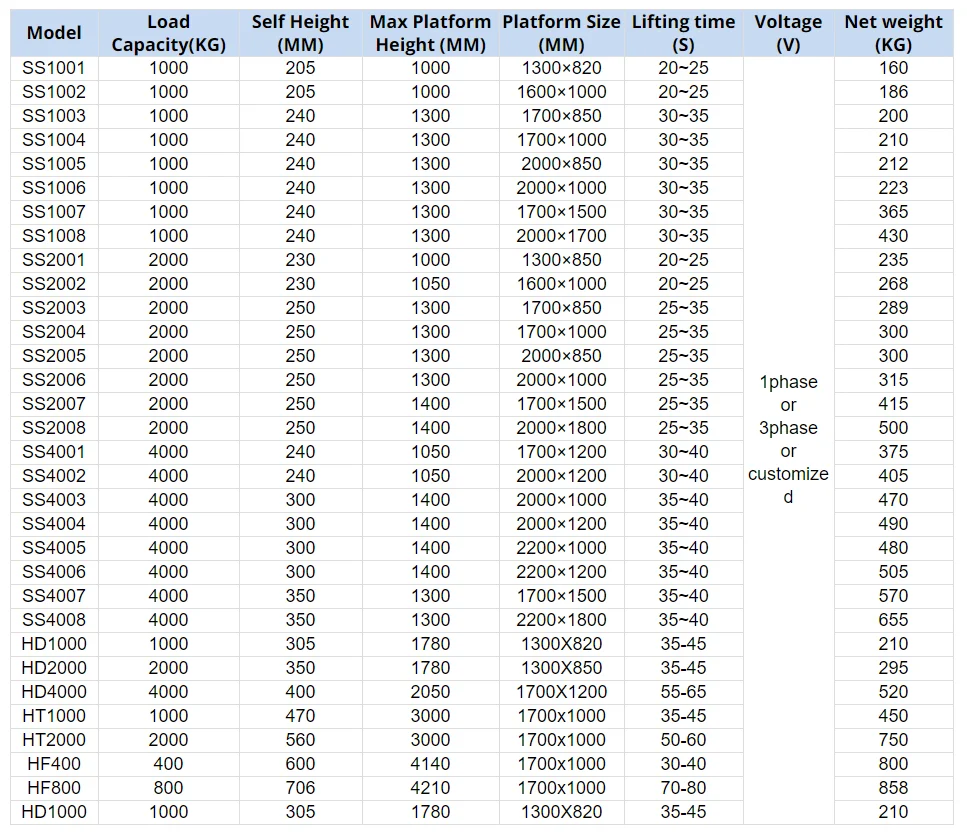Click net weight 655 for SS4008

point(894,620)
